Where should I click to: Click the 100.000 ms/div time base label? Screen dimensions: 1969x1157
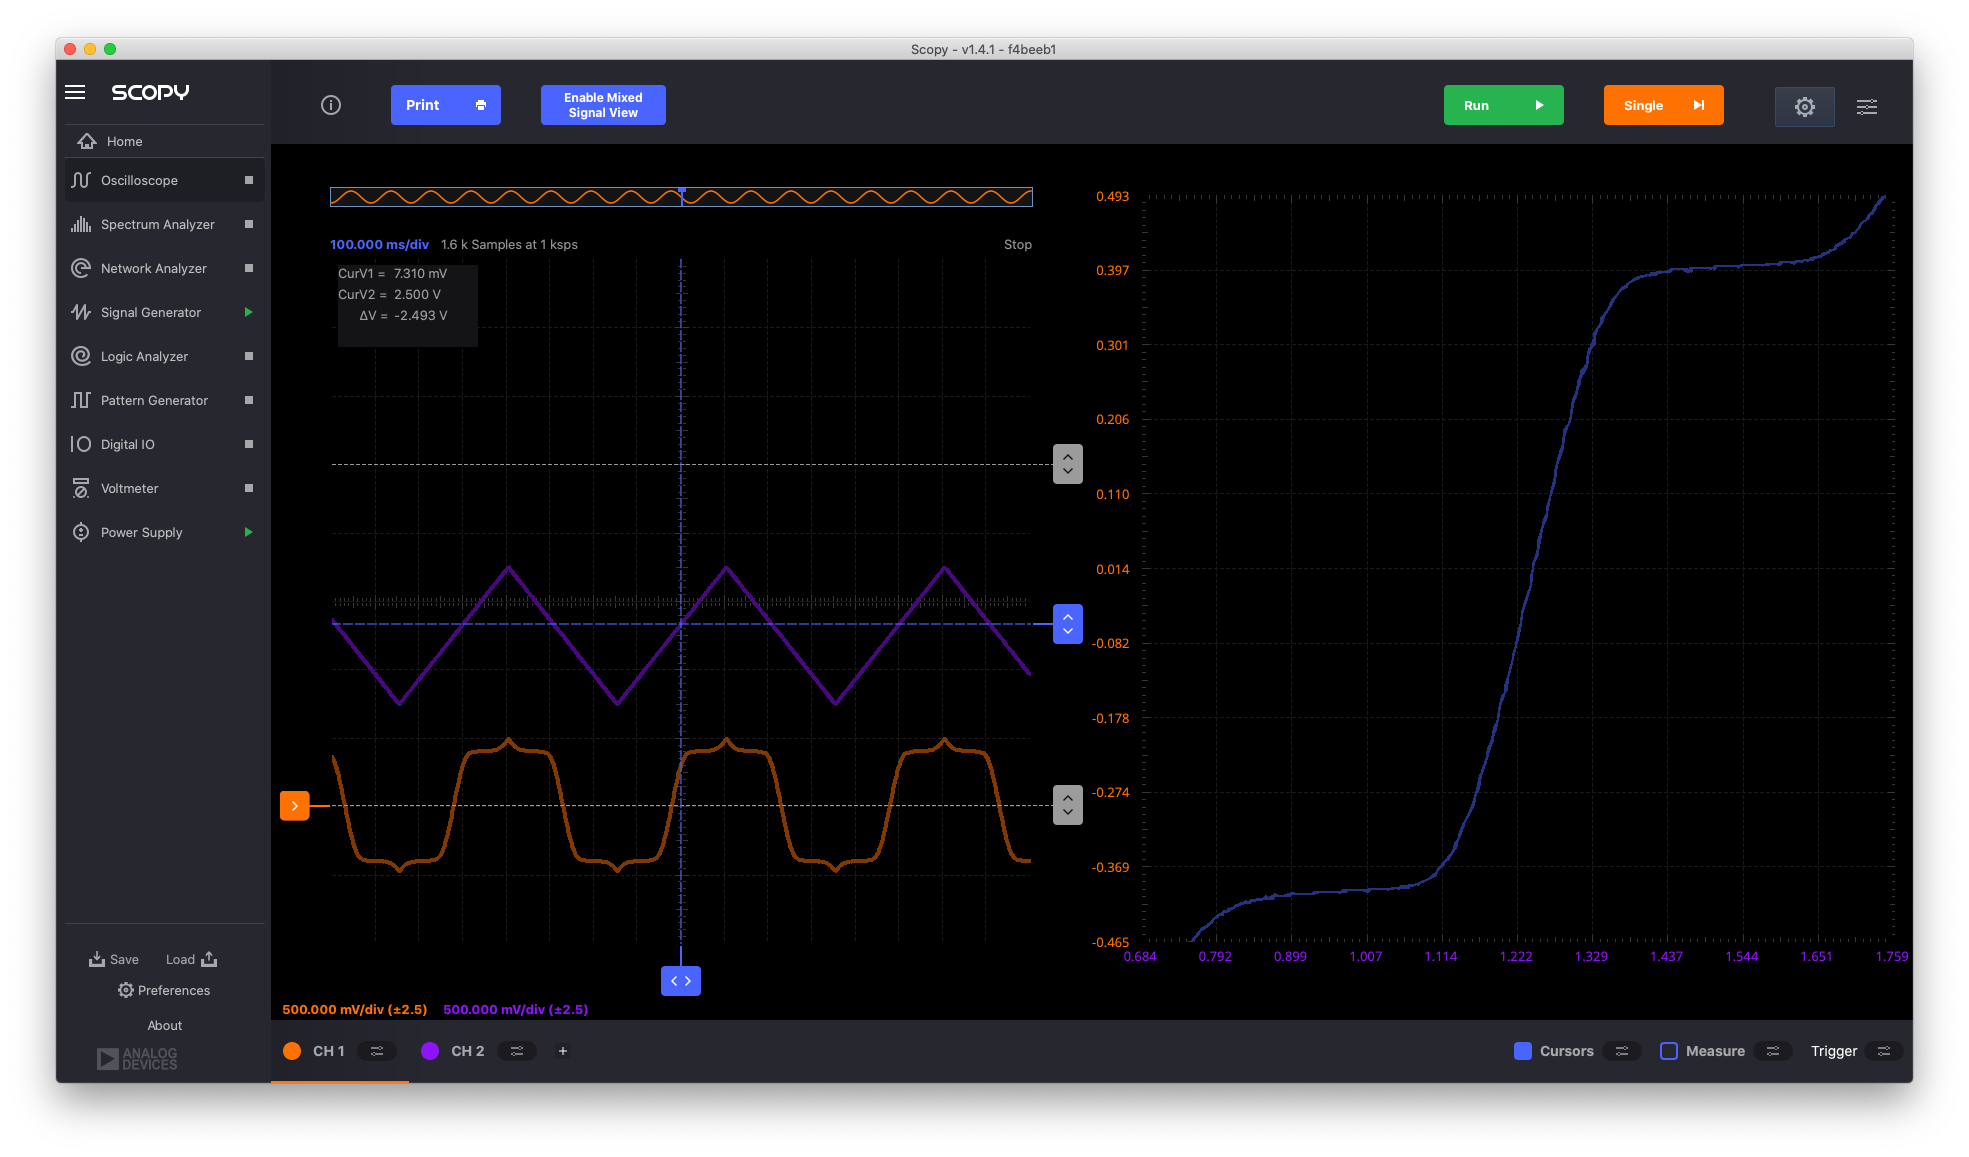click(380, 244)
